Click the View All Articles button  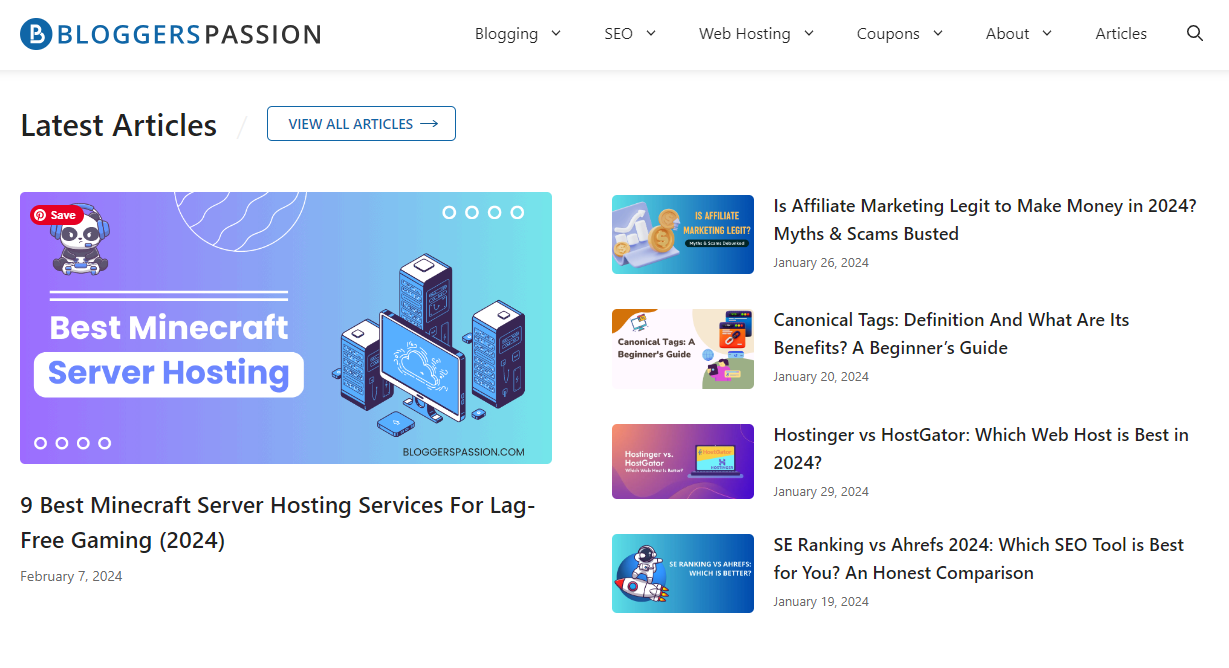(x=361, y=124)
